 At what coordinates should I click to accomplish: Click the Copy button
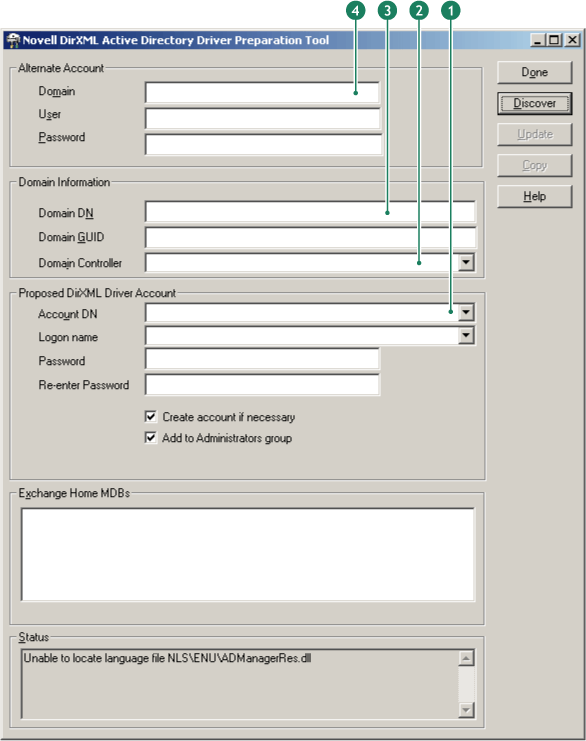pos(534,165)
